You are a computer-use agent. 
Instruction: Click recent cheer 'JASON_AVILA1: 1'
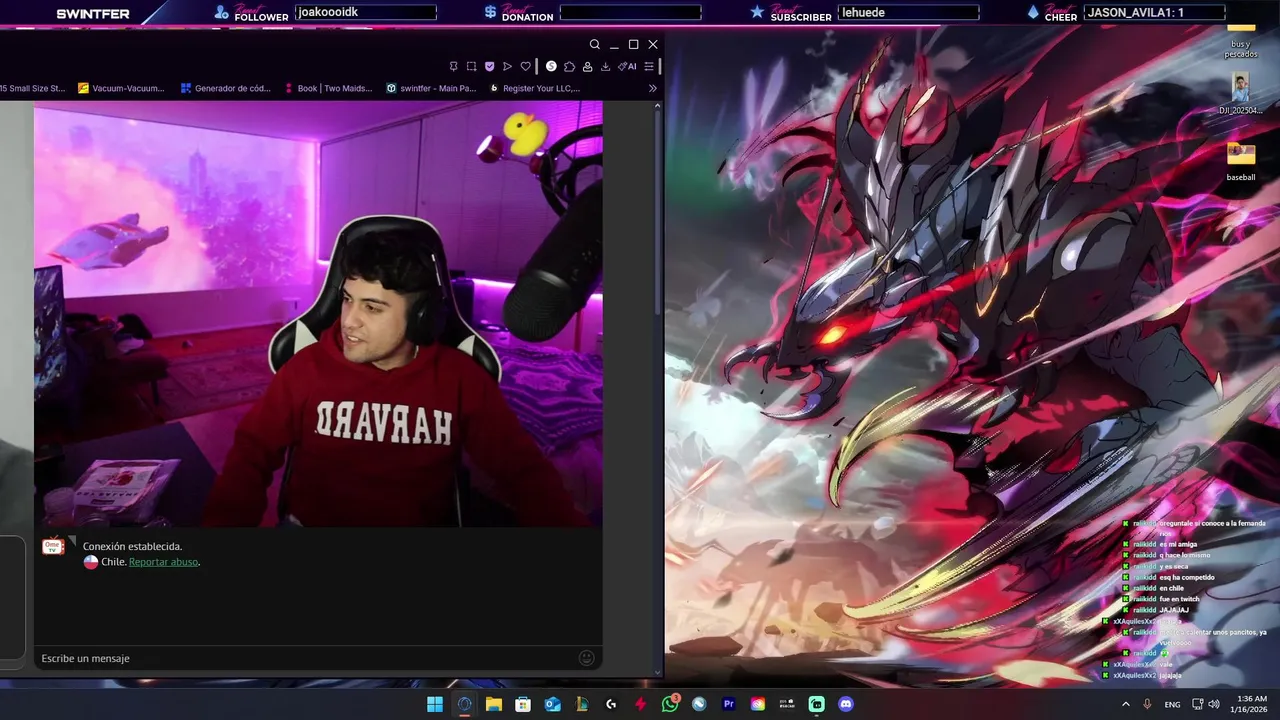1154,12
